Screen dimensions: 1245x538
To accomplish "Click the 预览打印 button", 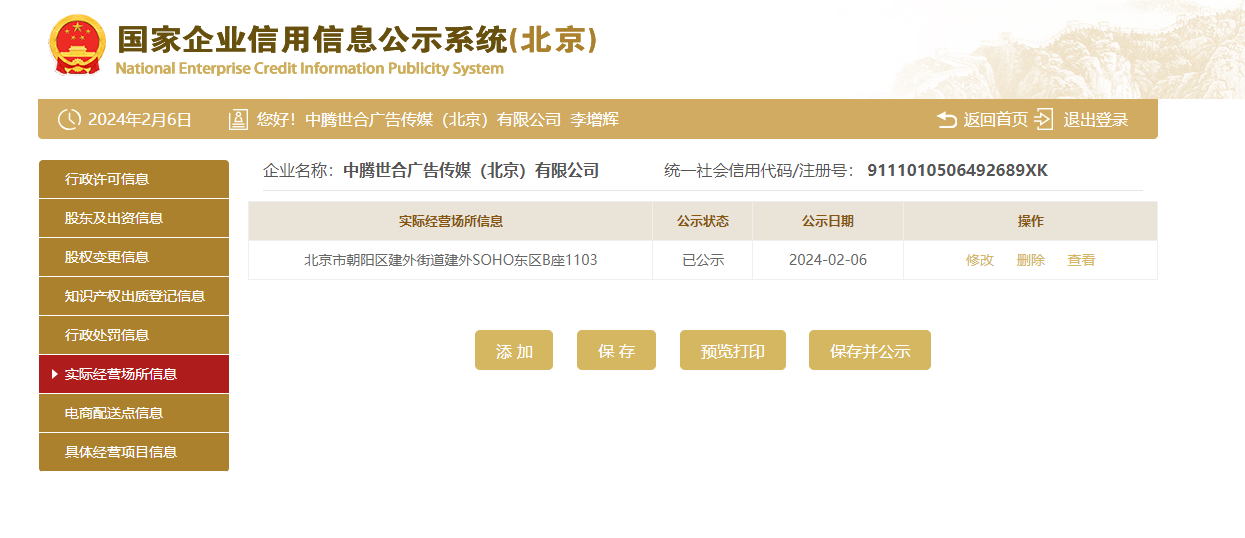I will 733,350.
